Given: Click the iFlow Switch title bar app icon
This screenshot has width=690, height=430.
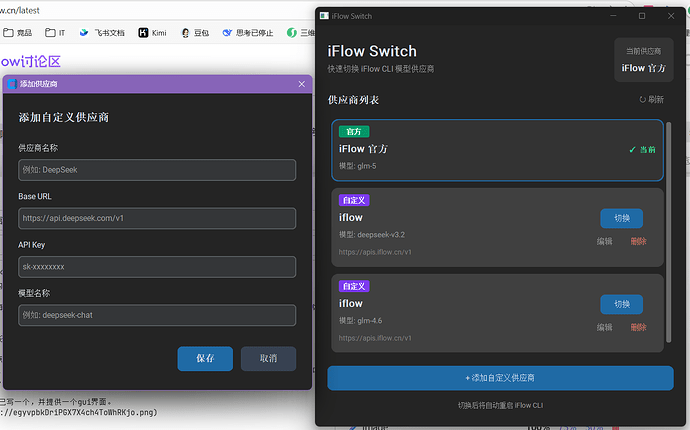Looking at the screenshot, I should coord(324,16).
